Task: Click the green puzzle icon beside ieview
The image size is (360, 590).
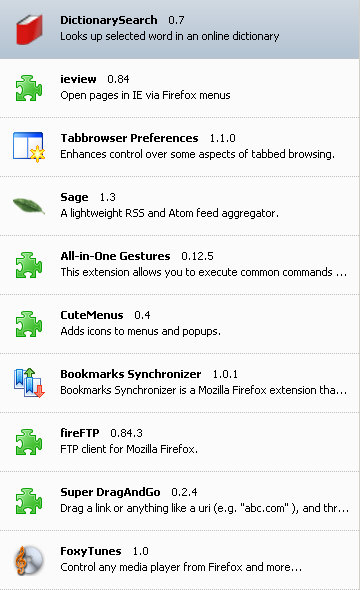Action: pyautogui.click(x=29, y=88)
